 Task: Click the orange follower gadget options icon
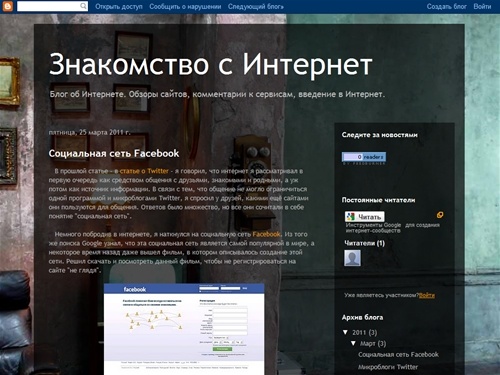tap(440, 215)
